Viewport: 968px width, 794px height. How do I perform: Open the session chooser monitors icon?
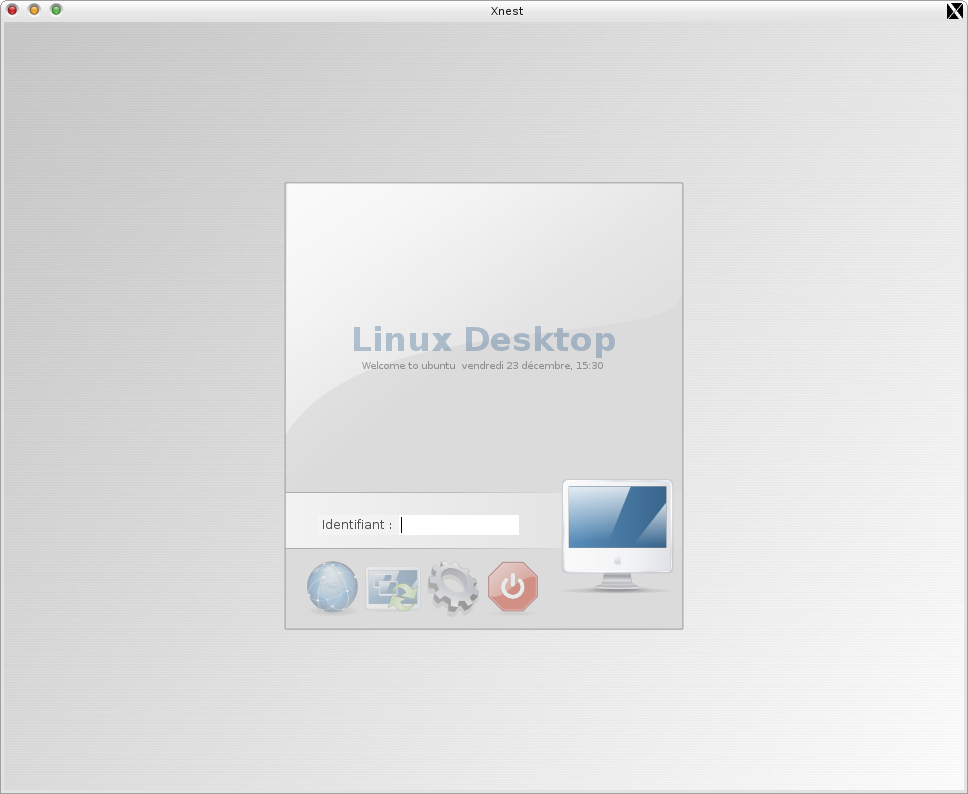393,588
